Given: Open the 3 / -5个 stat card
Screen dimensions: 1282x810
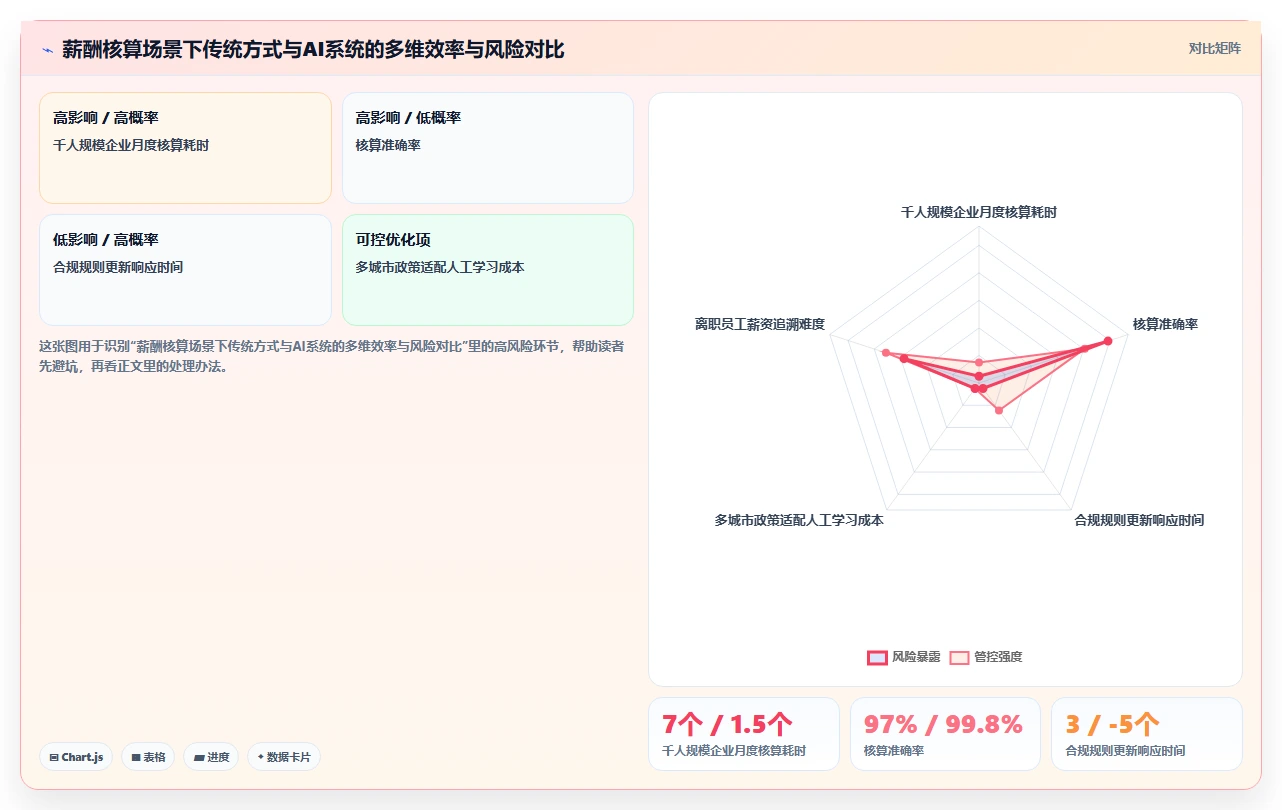Looking at the screenshot, I should [x=1146, y=734].
